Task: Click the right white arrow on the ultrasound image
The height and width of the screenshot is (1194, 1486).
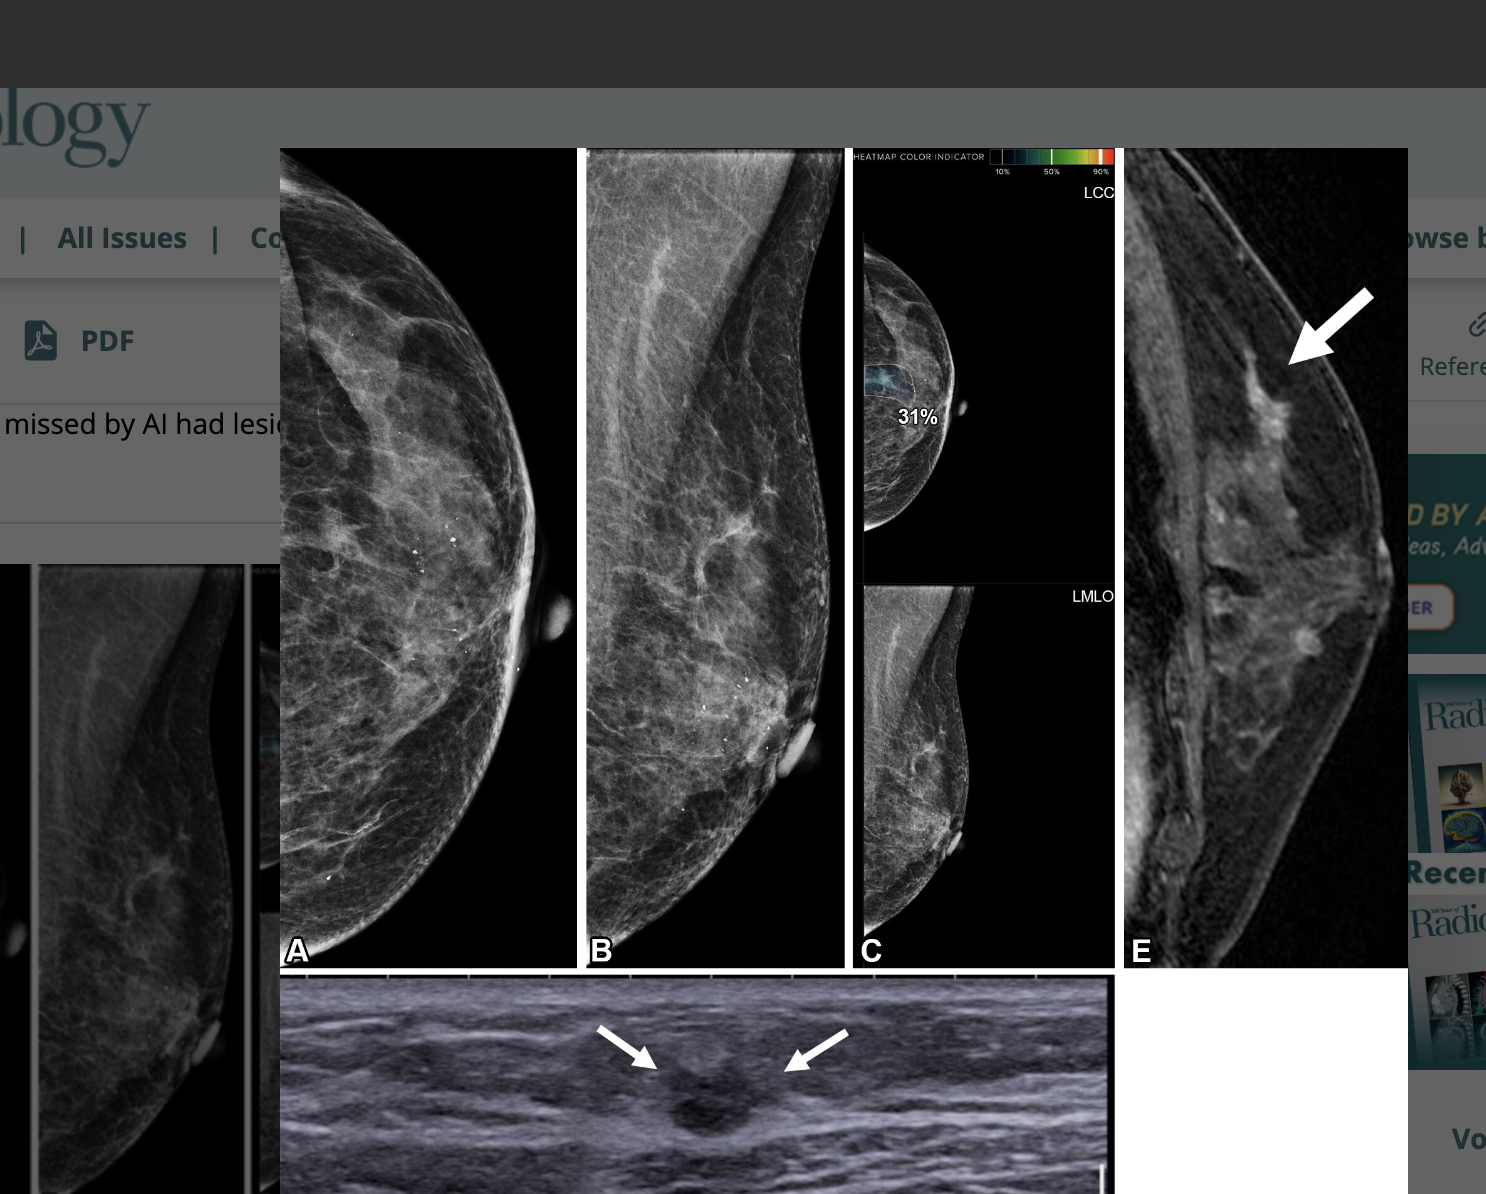Action: [816, 1051]
